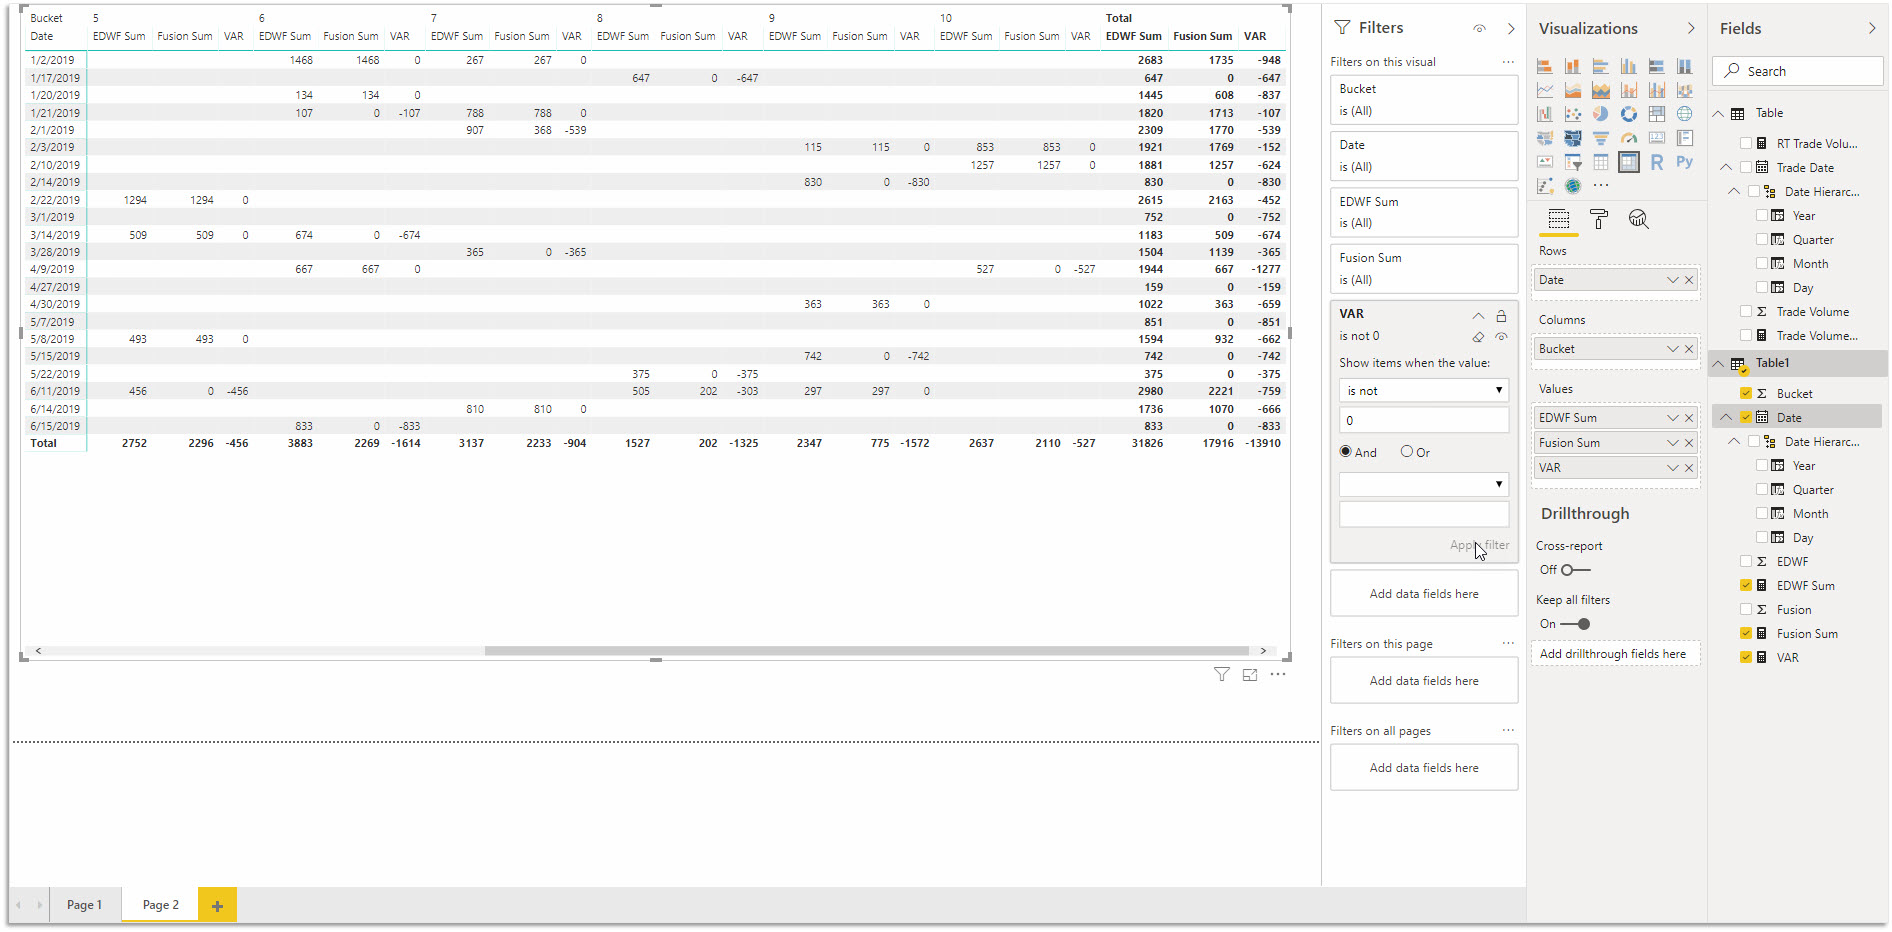This screenshot has height=932, width=1892.
Task: Collapse the Visualizations pane
Action: click(1691, 28)
